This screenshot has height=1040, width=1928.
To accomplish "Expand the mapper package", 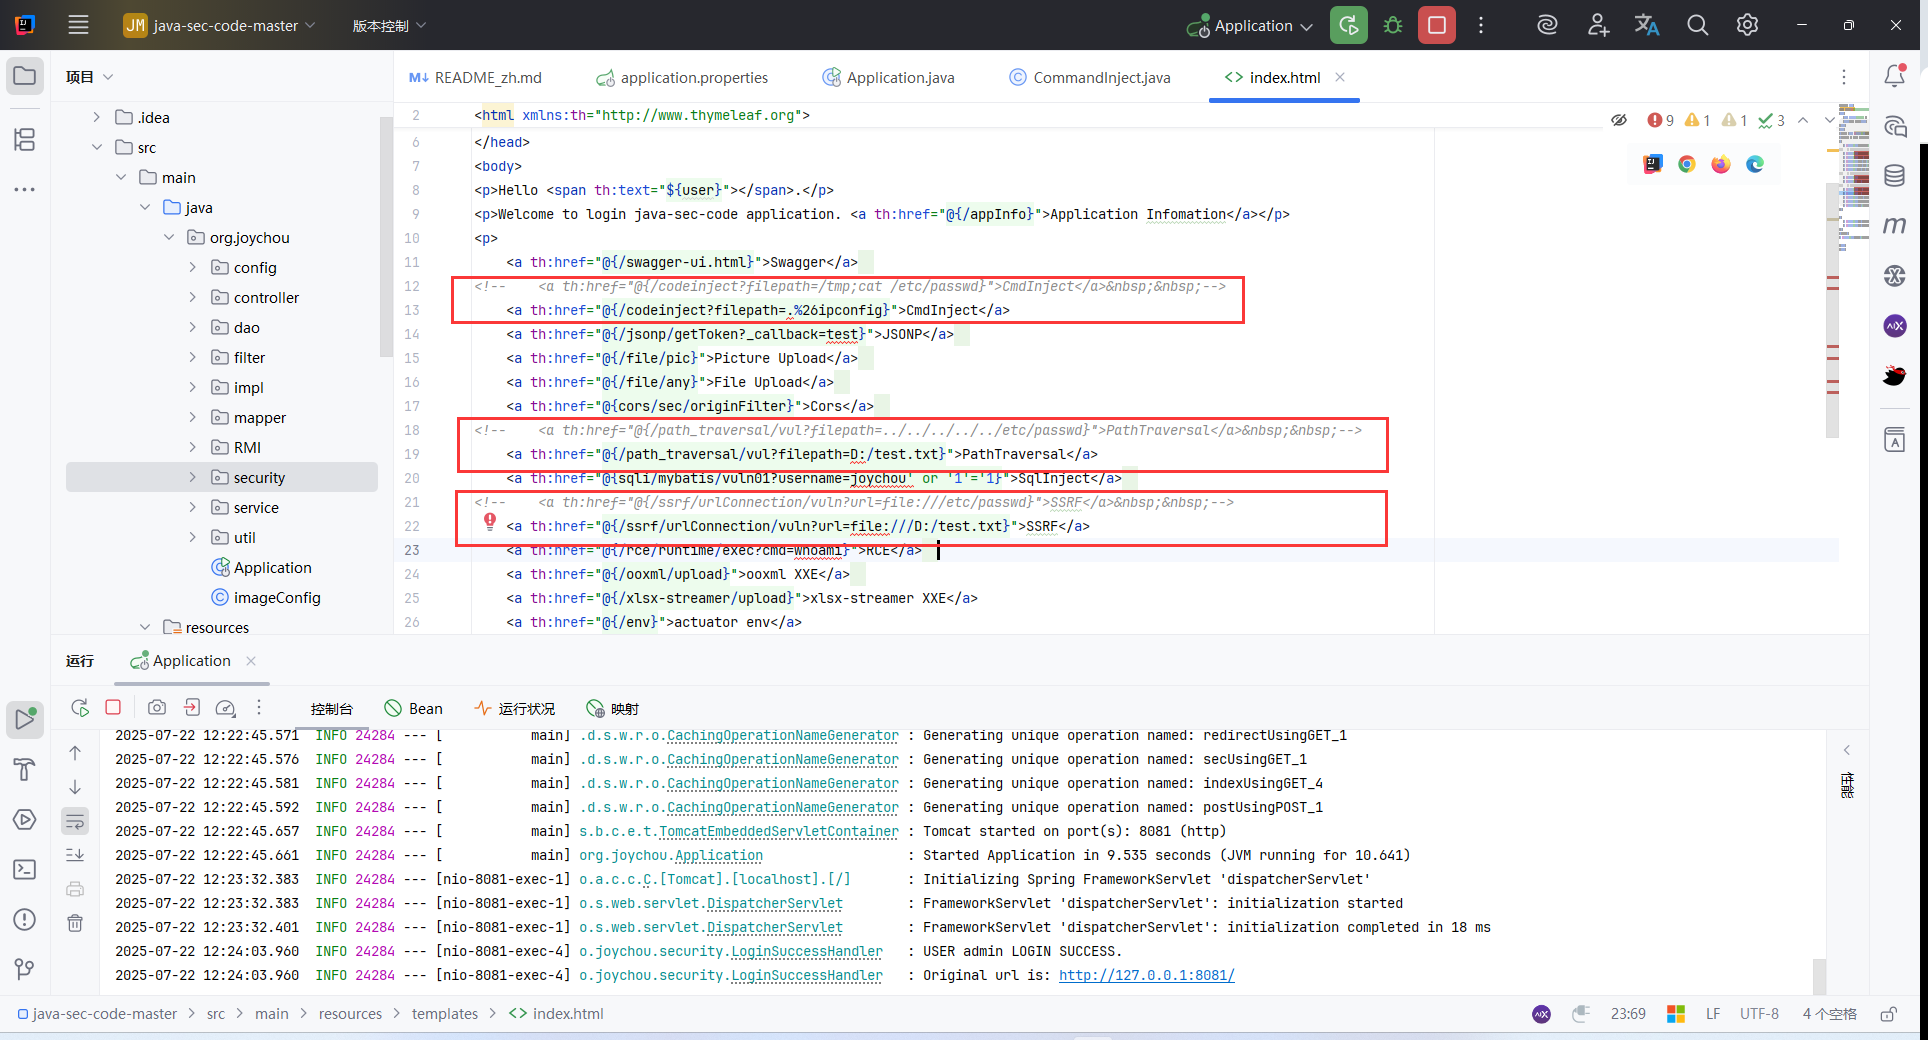I will coord(192,418).
